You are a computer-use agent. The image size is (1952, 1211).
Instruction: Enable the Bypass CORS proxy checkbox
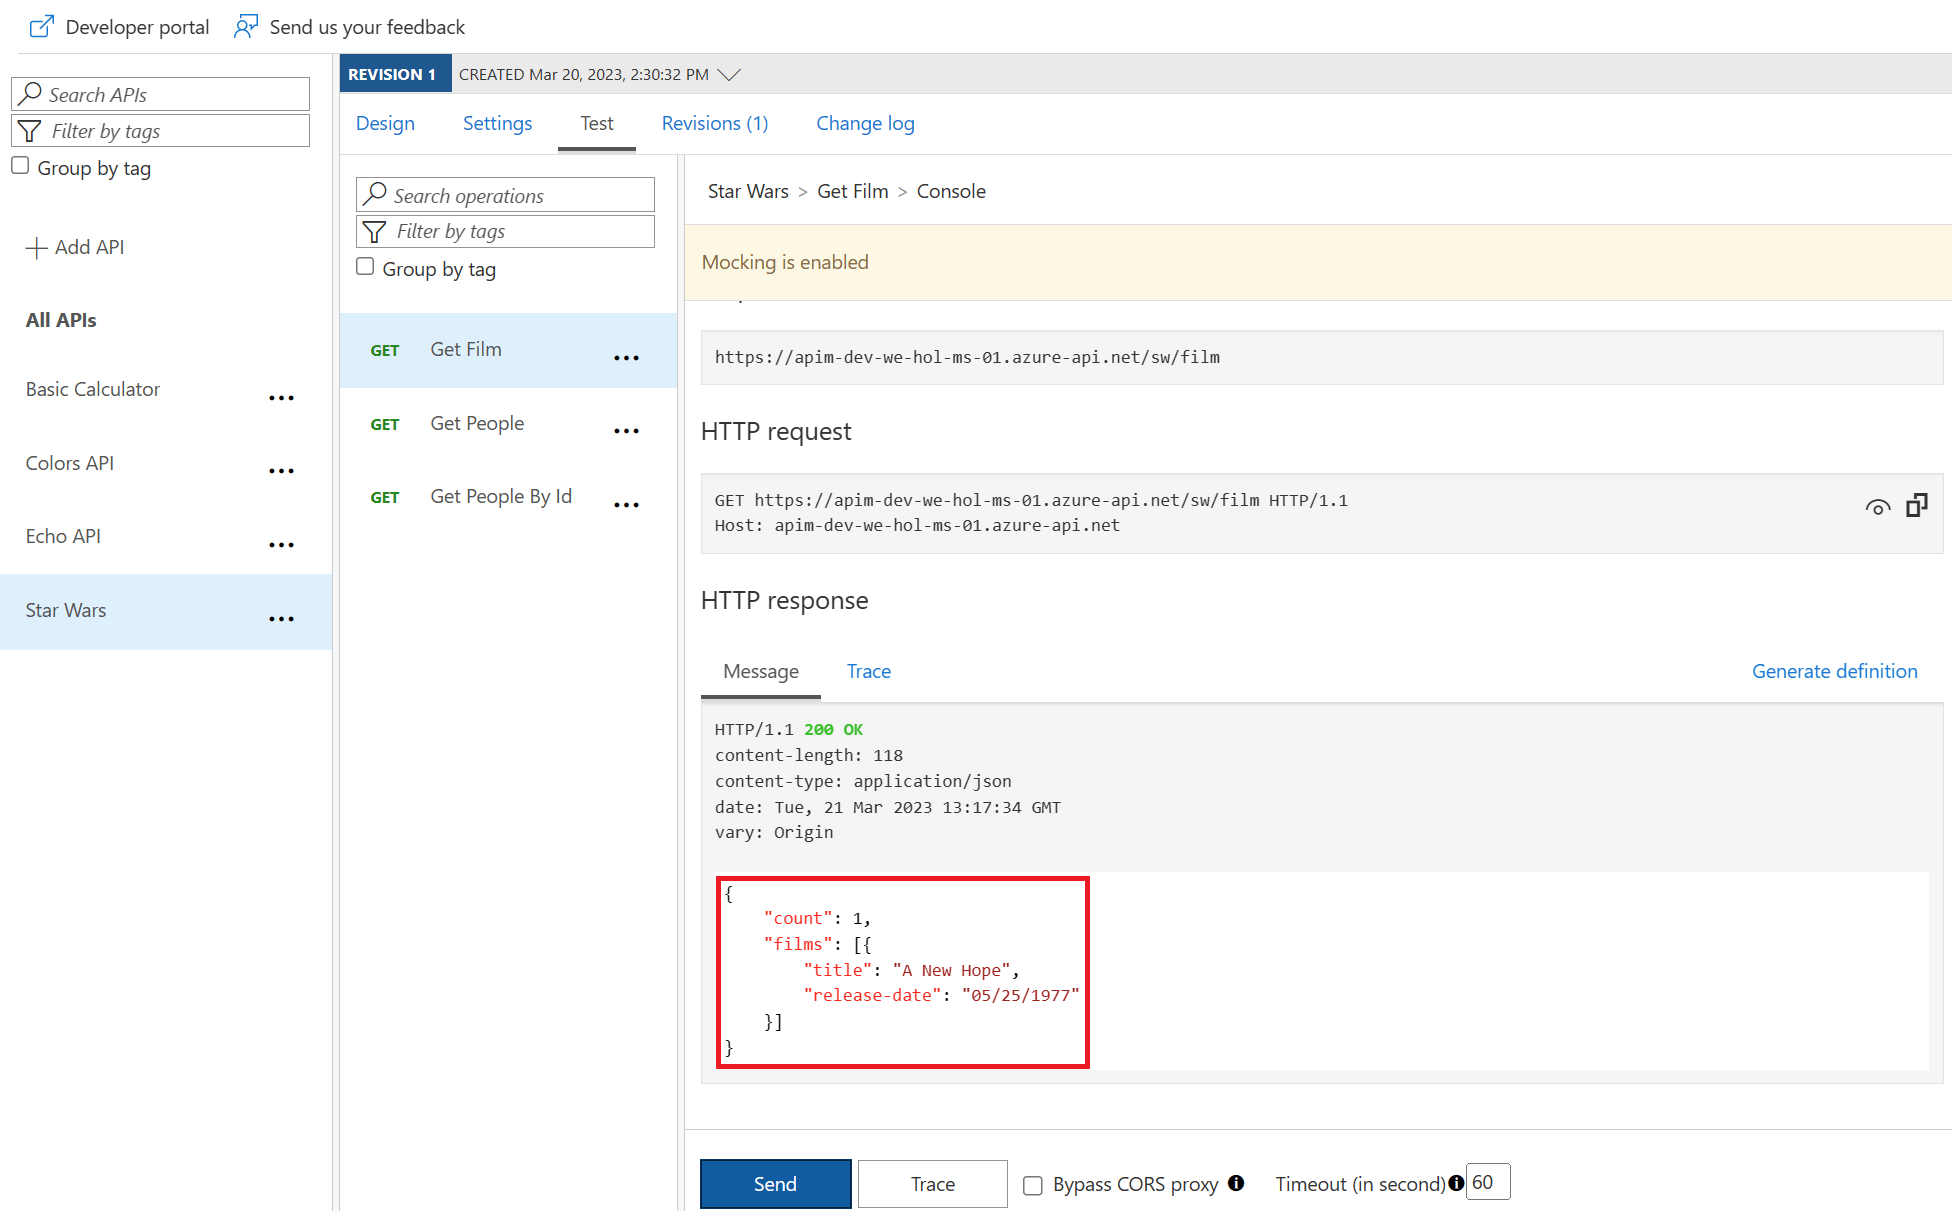pyautogui.click(x=1032, y=1185)
